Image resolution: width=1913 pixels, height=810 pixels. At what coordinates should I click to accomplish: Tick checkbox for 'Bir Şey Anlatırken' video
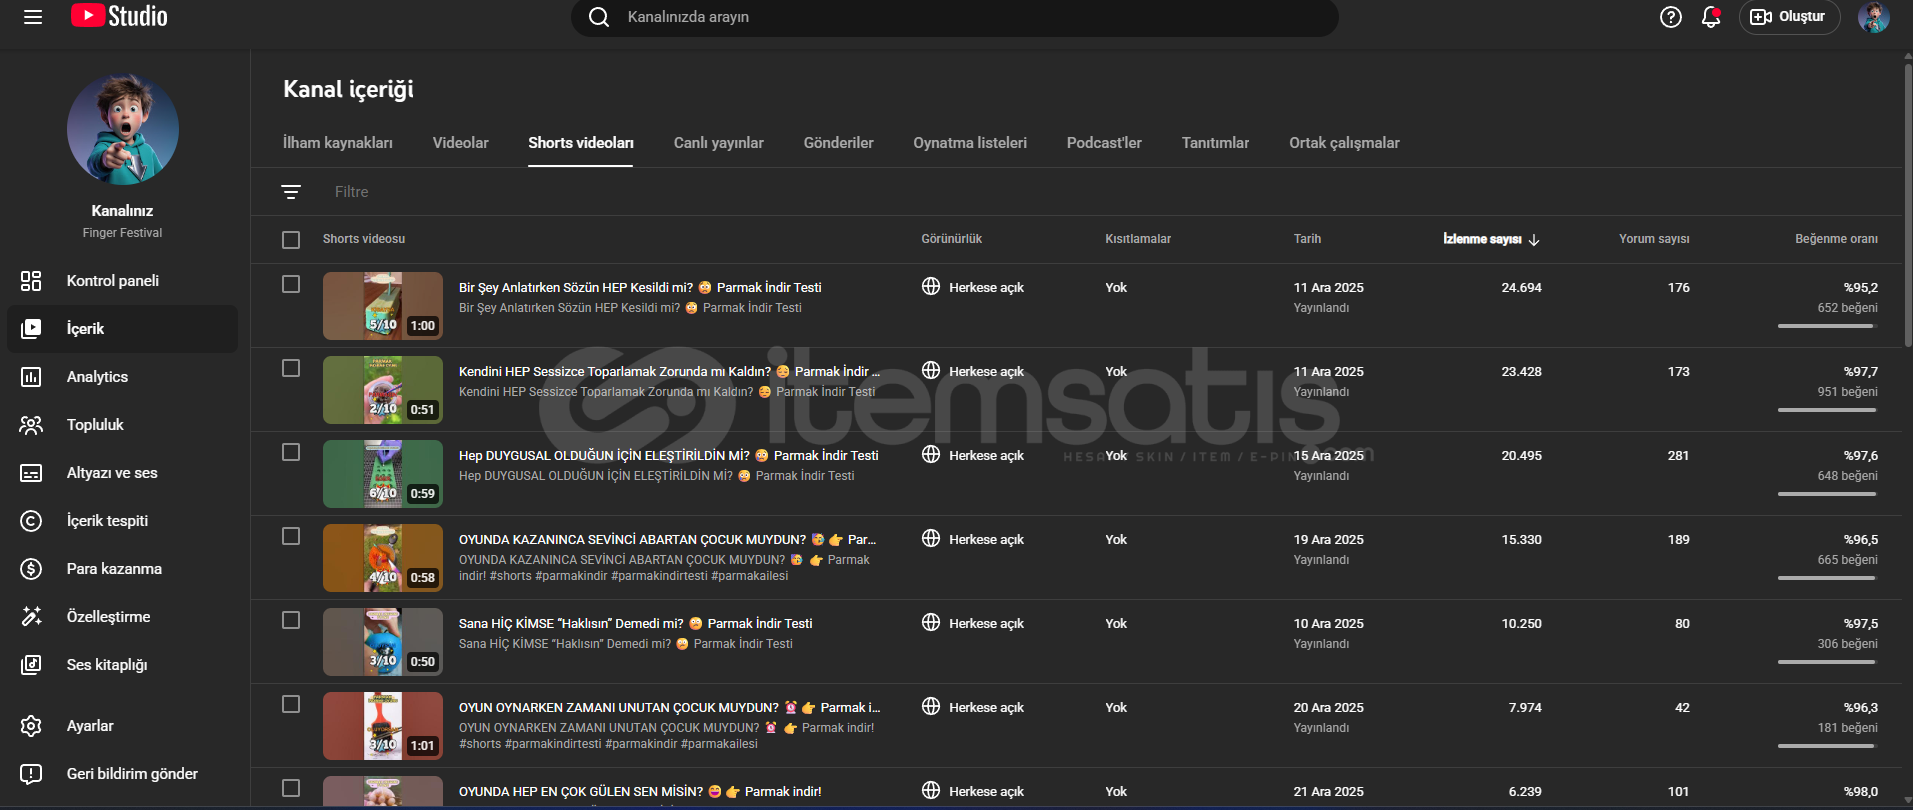point(291,284)
